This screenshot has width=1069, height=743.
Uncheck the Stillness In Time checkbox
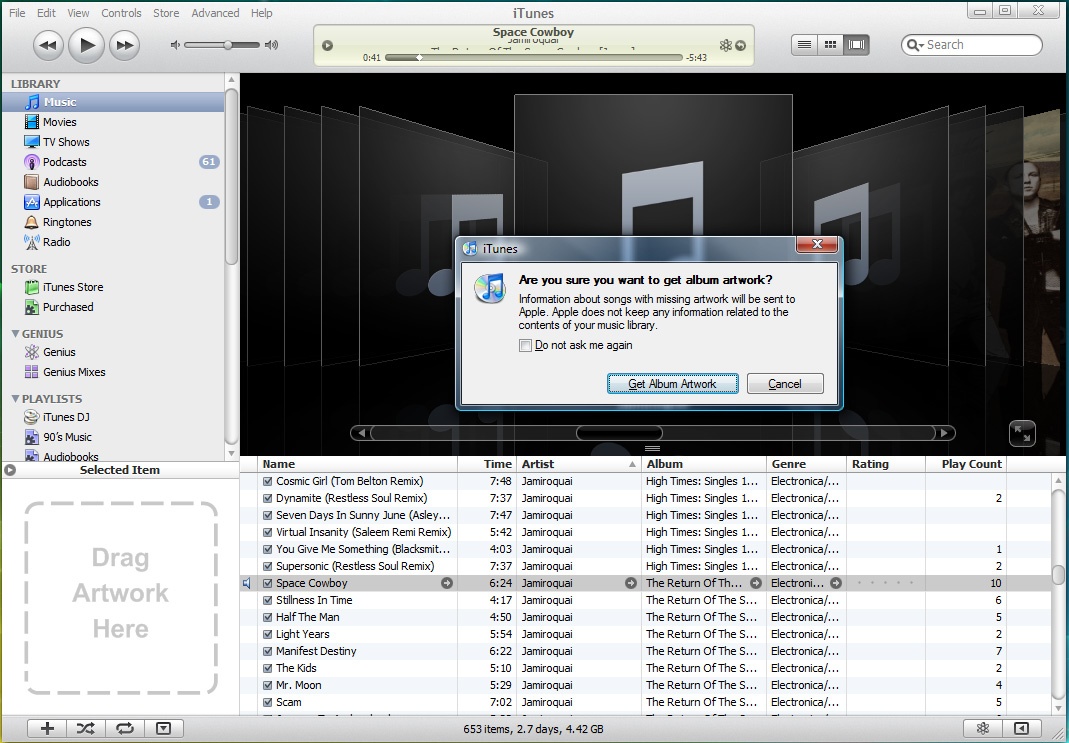click(268, 601)
